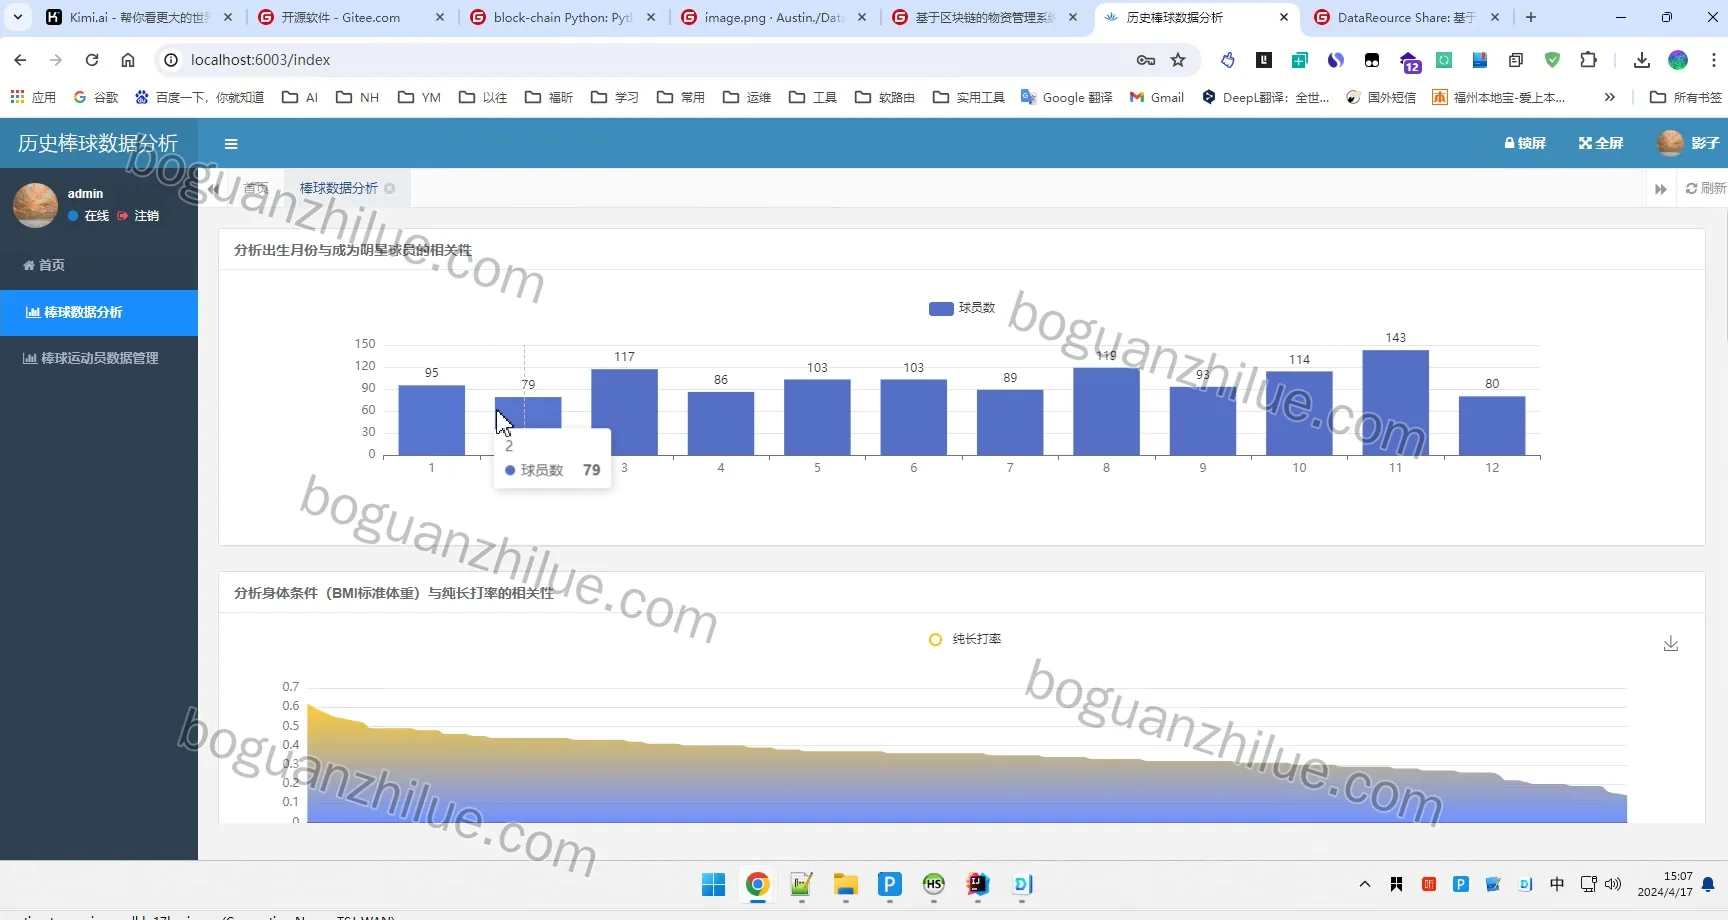The width and height of the screenshot is (1728, 920).
Task: Click the hamburger sidebar toggle icon
Action: click(x=231, y=144)
